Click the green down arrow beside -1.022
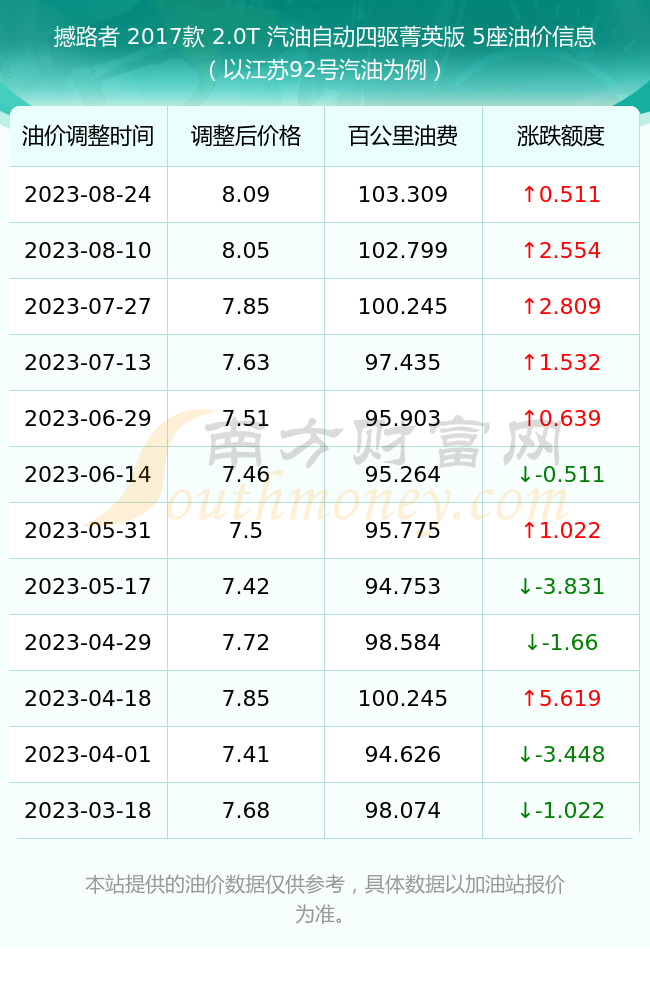Viewport: 650px width, 1000px height. click(525, 811)
